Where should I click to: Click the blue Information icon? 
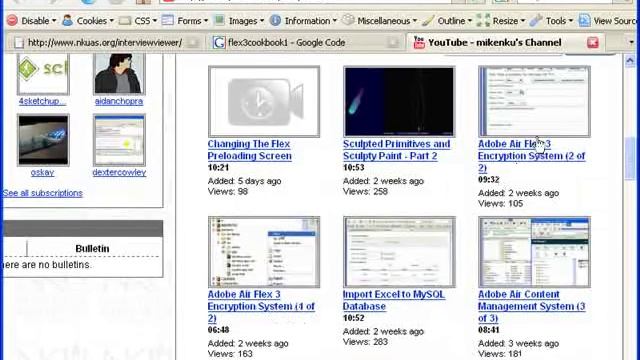click(276, 20)
